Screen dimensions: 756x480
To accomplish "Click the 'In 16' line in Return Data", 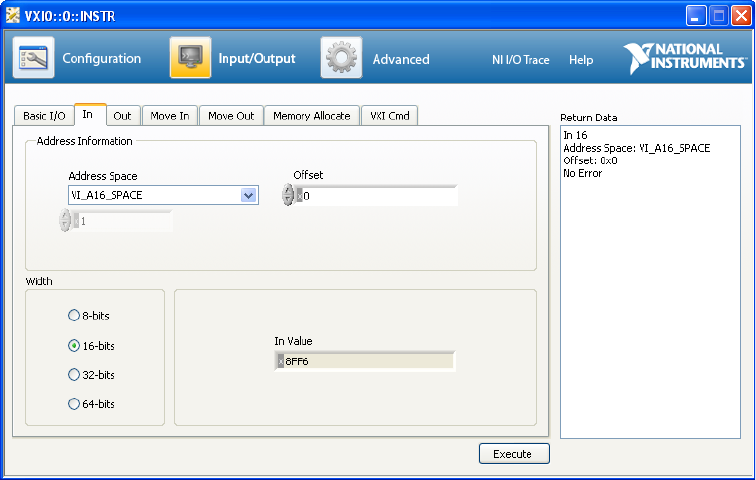I will (x=575, y=135).
